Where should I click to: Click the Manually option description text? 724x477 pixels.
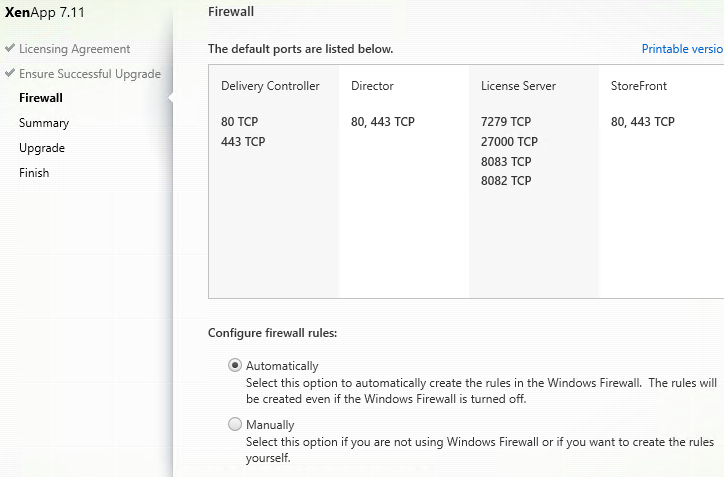[x=480, y=450]
